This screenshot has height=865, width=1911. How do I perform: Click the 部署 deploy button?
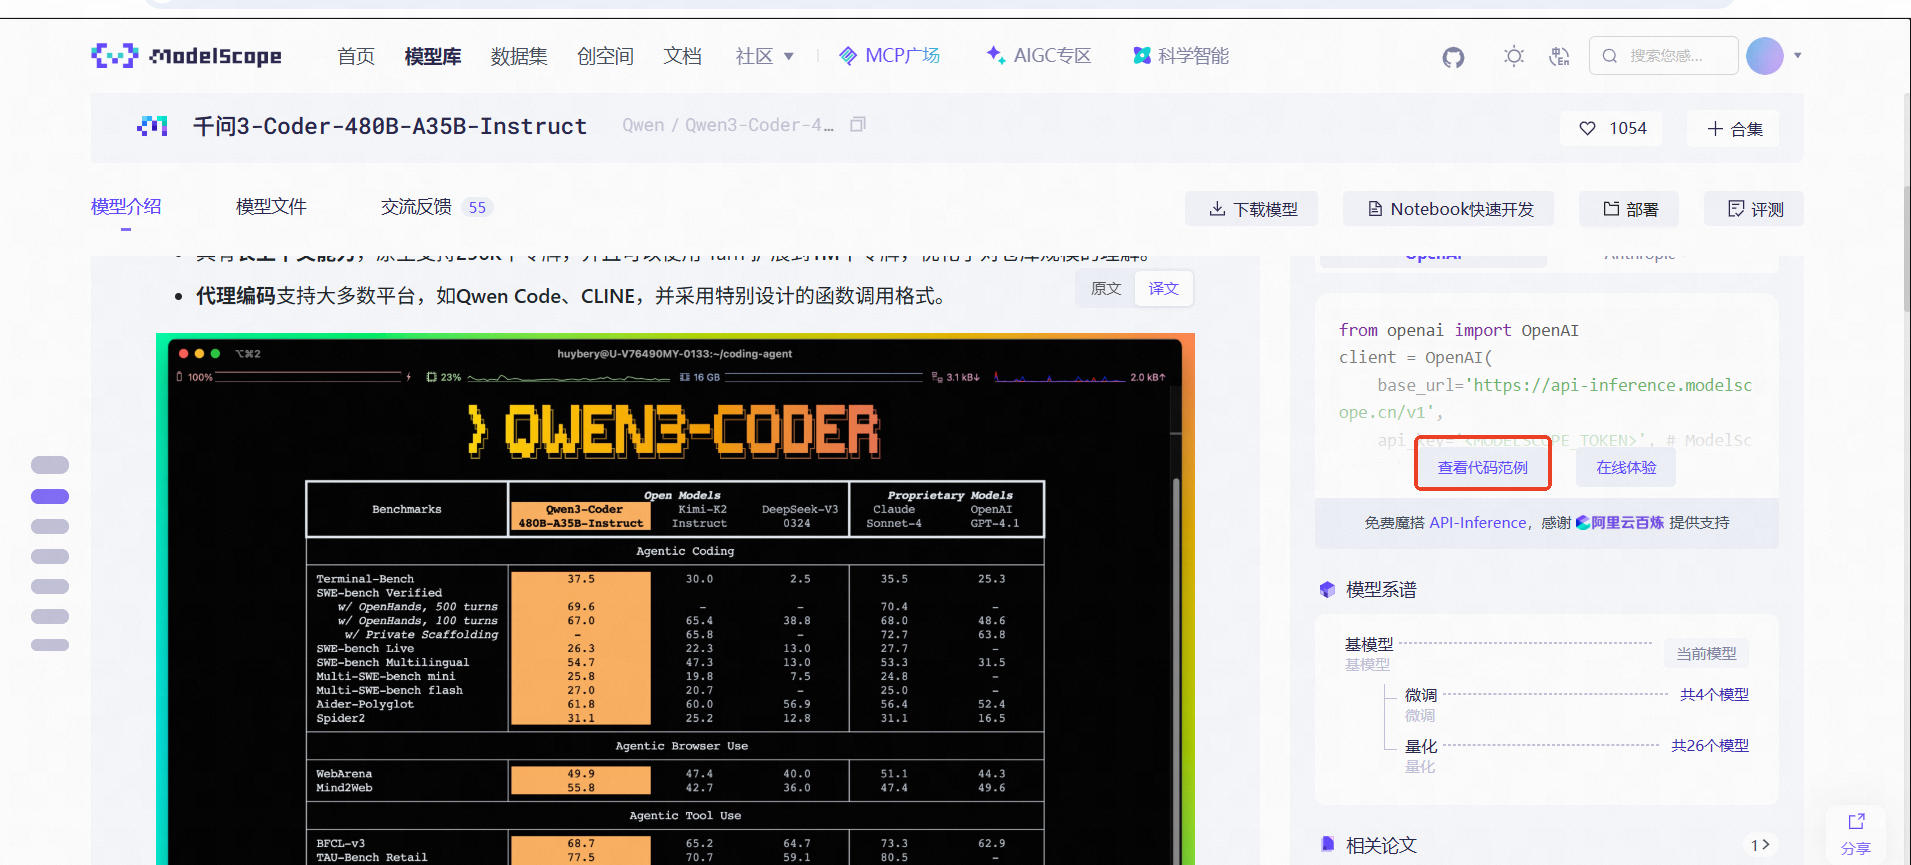[1629, 209]
